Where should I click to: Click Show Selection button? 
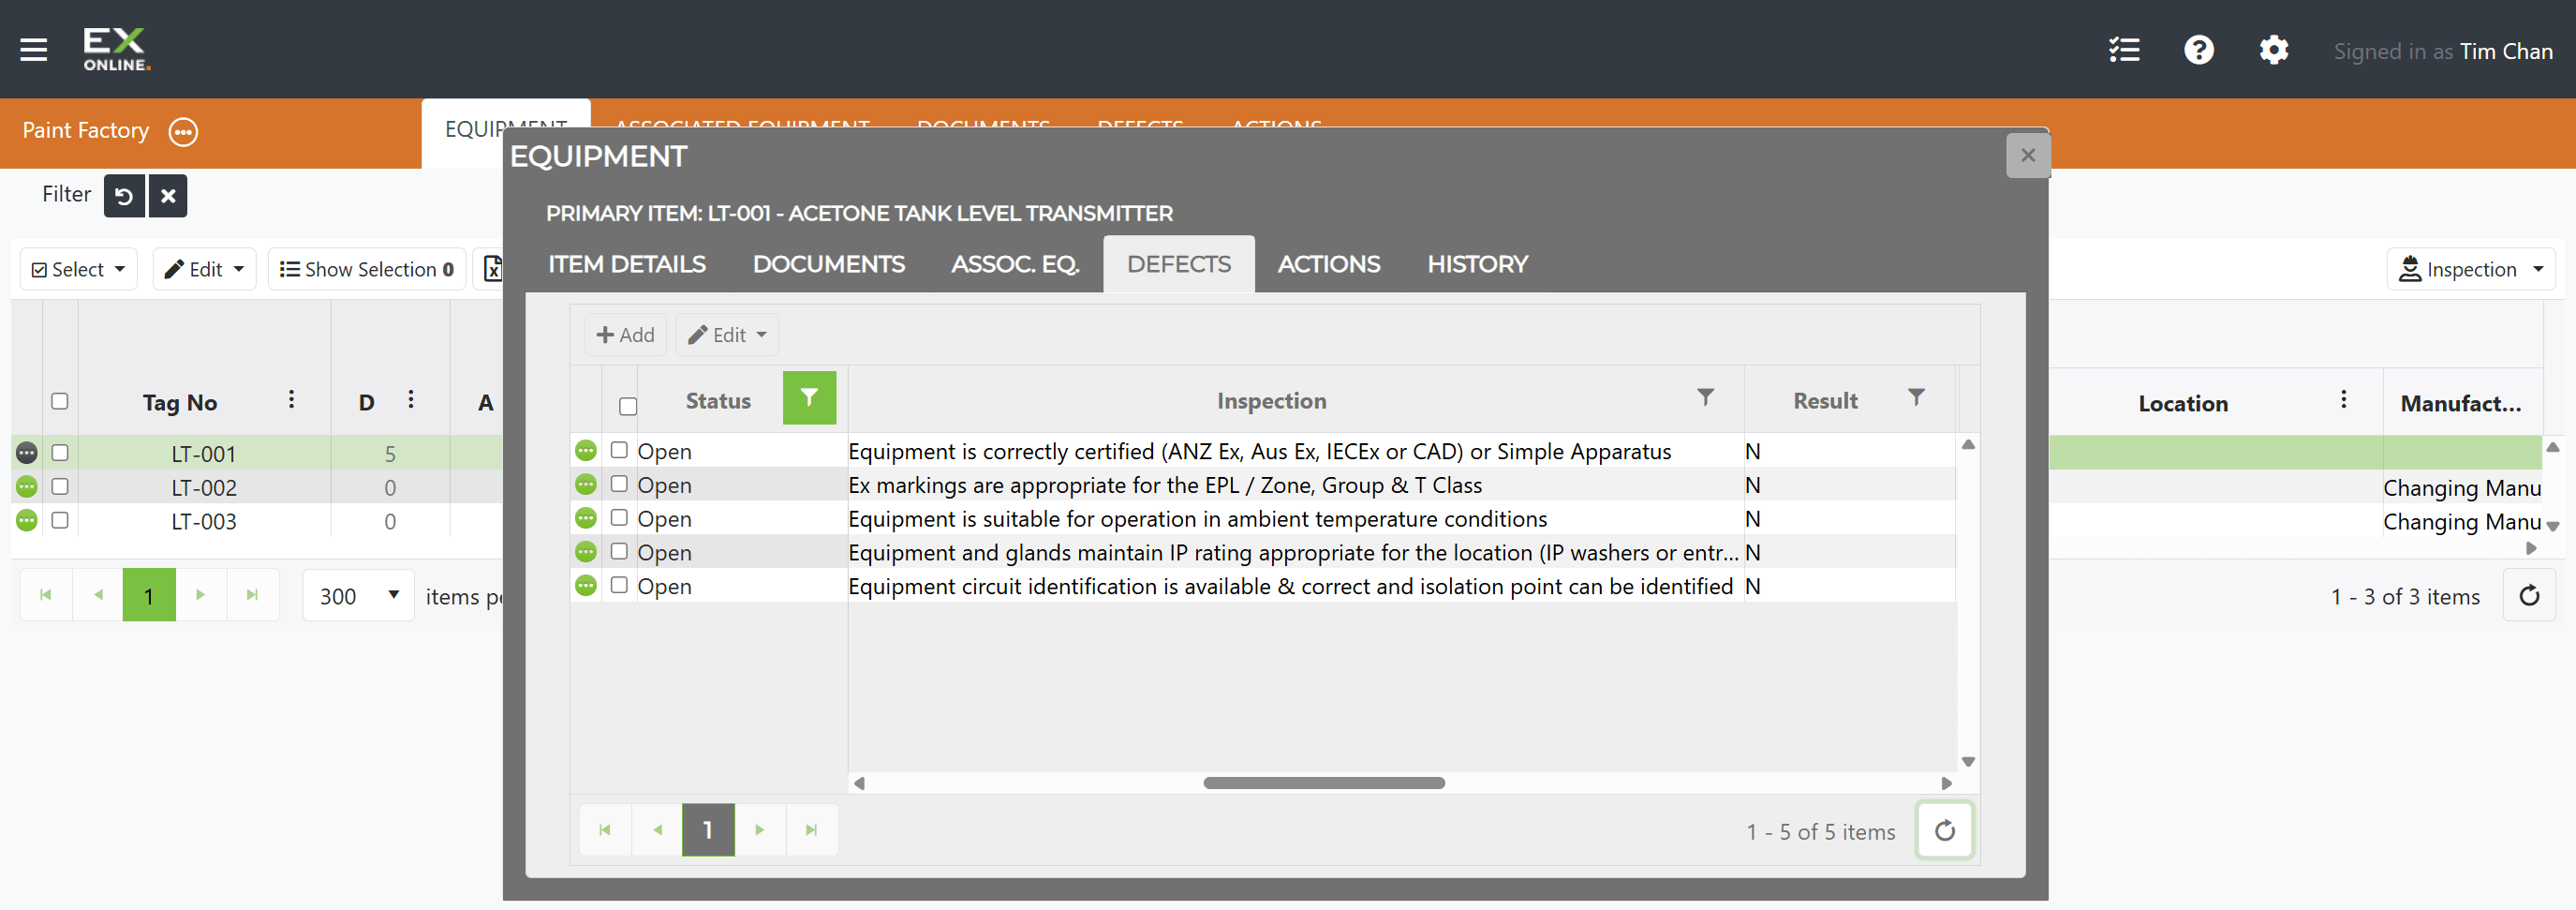[367, 269]
